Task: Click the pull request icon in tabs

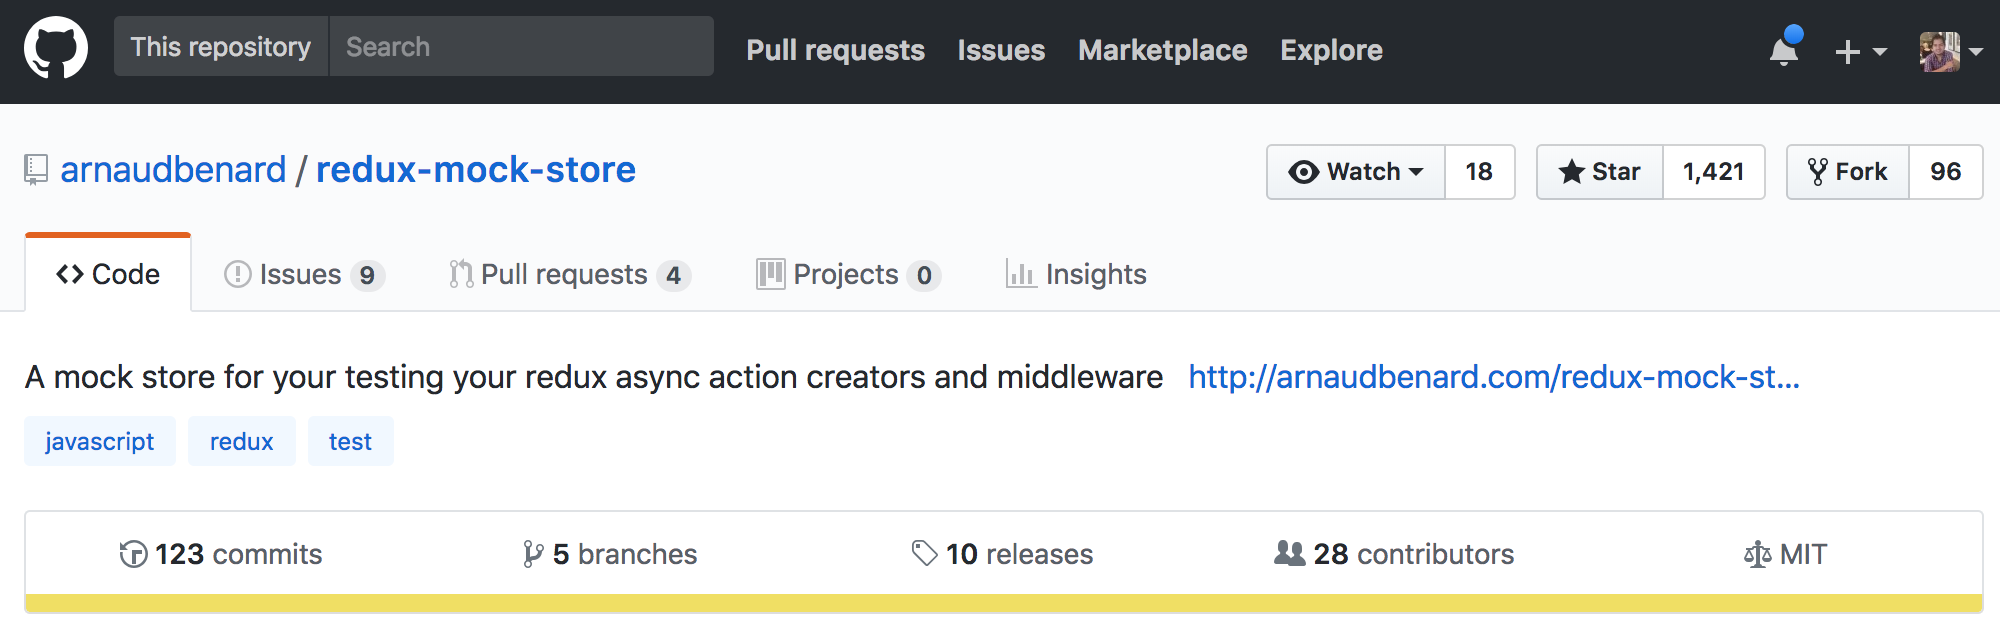Action: point(460,274)
